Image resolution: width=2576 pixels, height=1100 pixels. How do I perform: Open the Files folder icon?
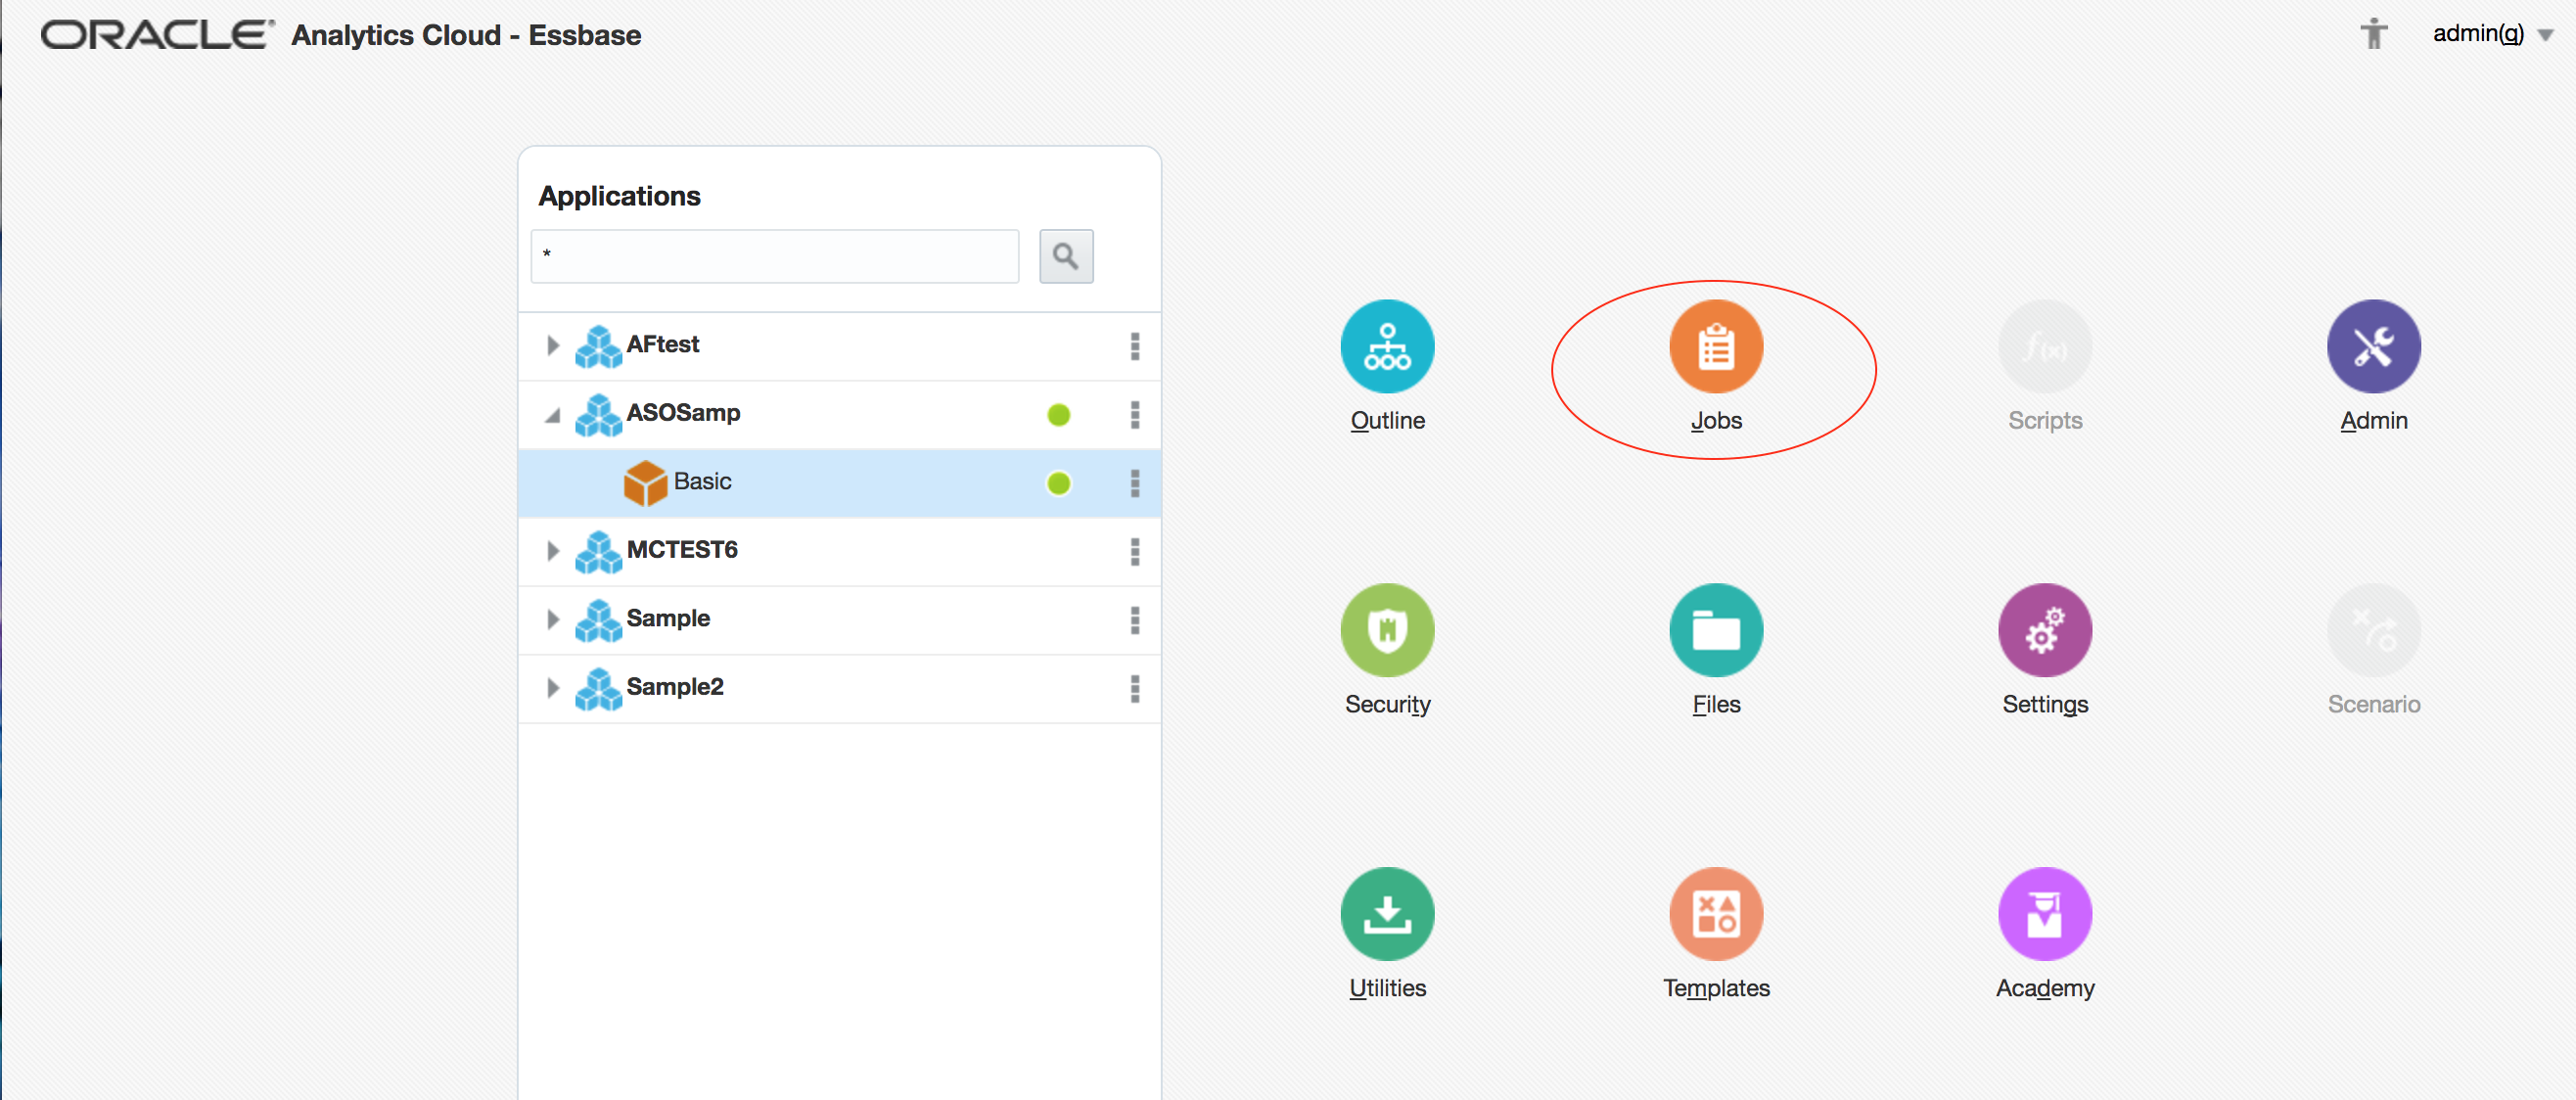tap(1715, 631)
